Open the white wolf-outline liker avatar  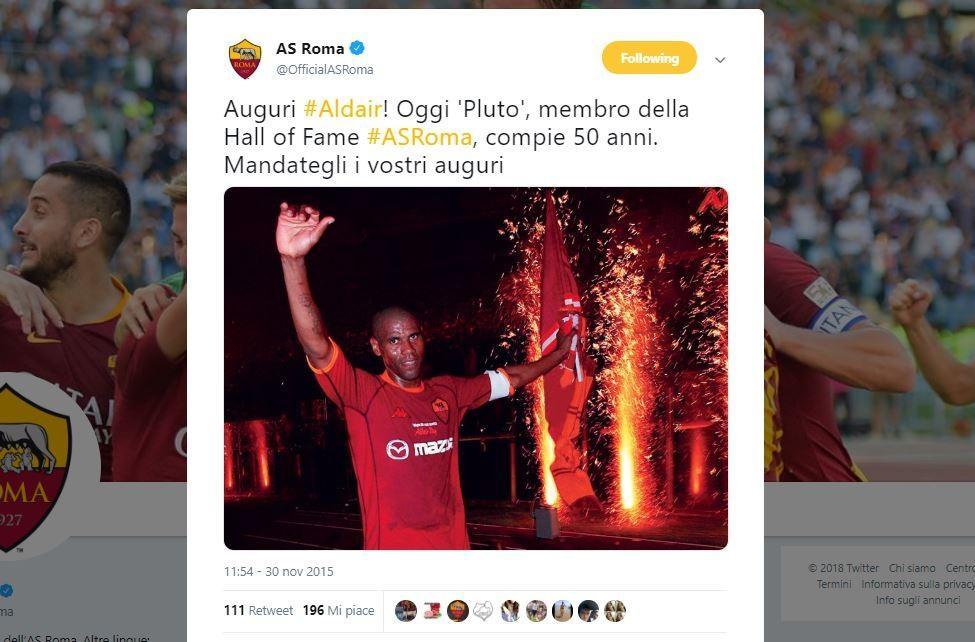pos(483,611)
